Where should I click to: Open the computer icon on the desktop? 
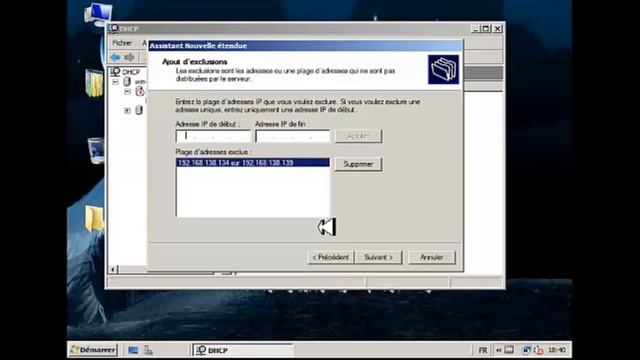[x=98, y=14]
